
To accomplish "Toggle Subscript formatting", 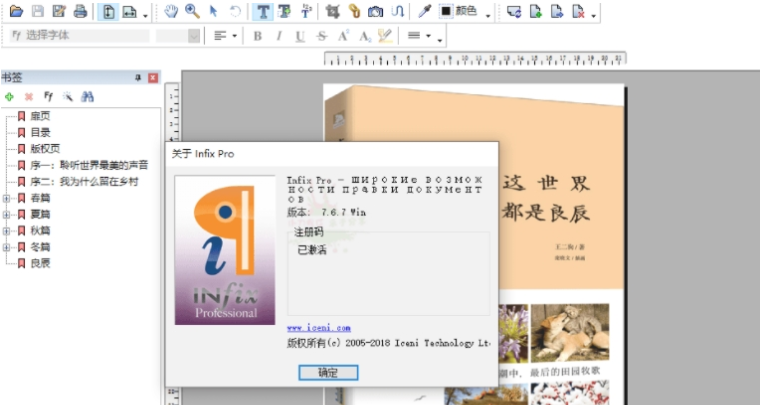I will [364, 36].
